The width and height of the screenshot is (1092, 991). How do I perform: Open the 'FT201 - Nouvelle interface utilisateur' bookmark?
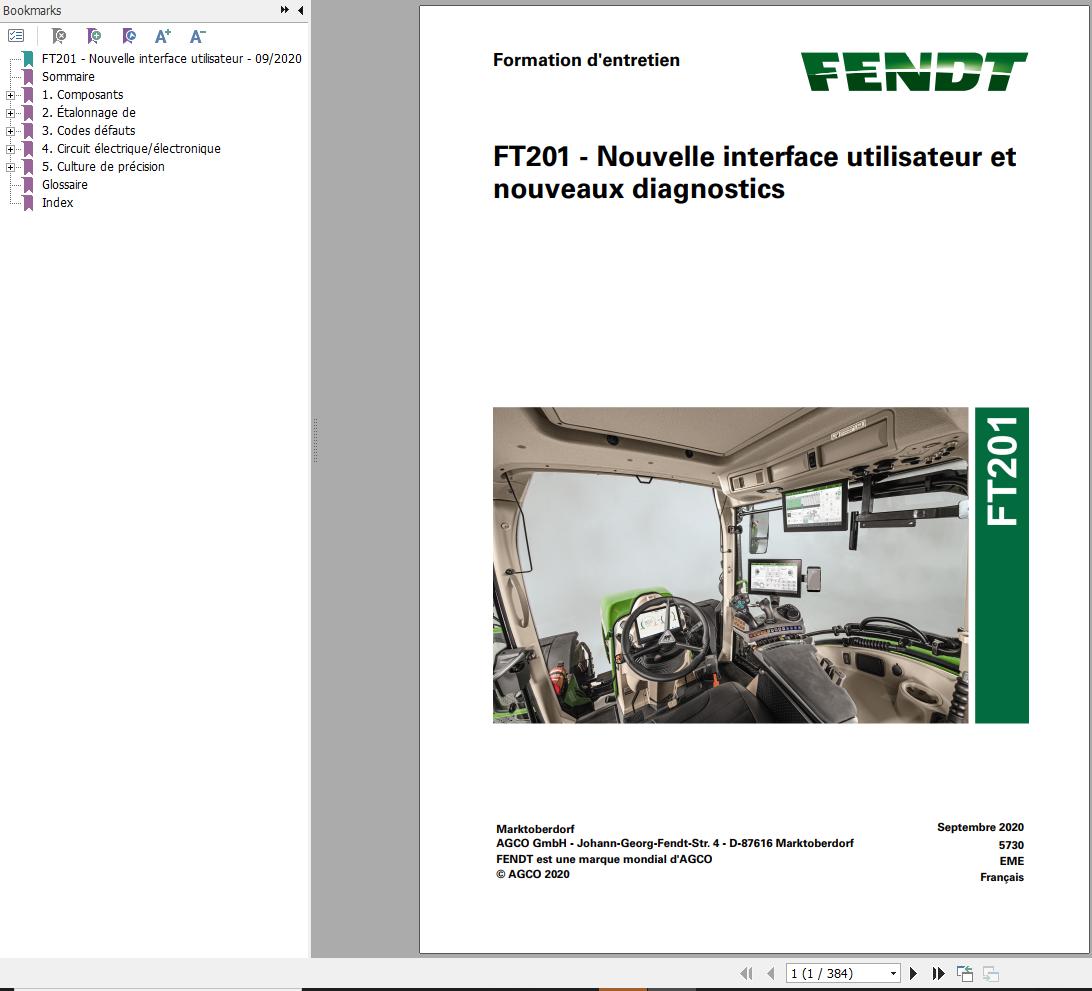tap(171, 58)
